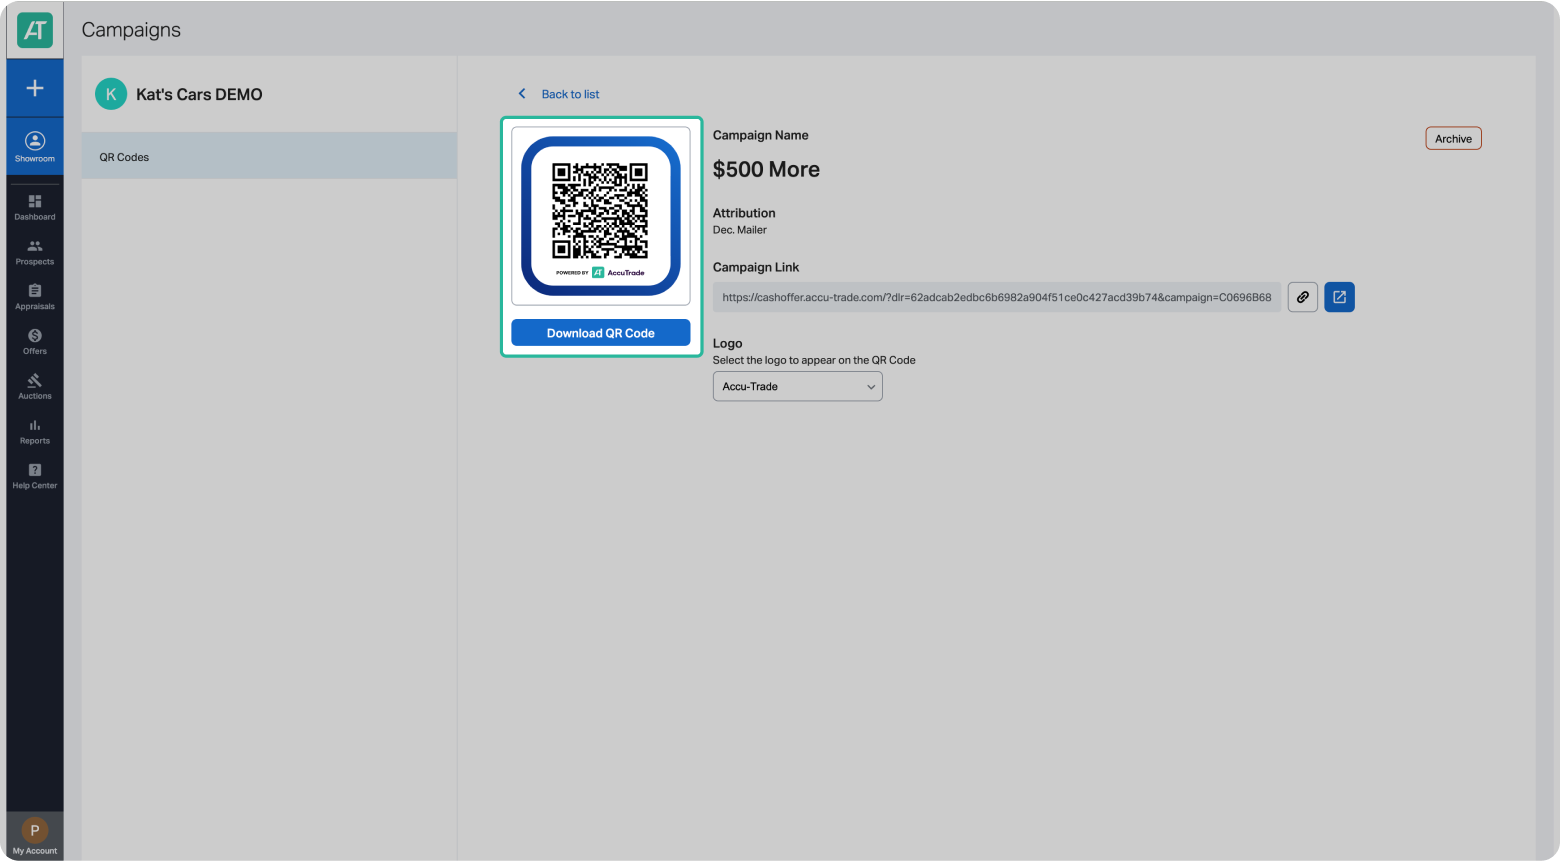Archive this campaign
The width and height of the screenshot is (1560, 861).
pos(1453,139)
